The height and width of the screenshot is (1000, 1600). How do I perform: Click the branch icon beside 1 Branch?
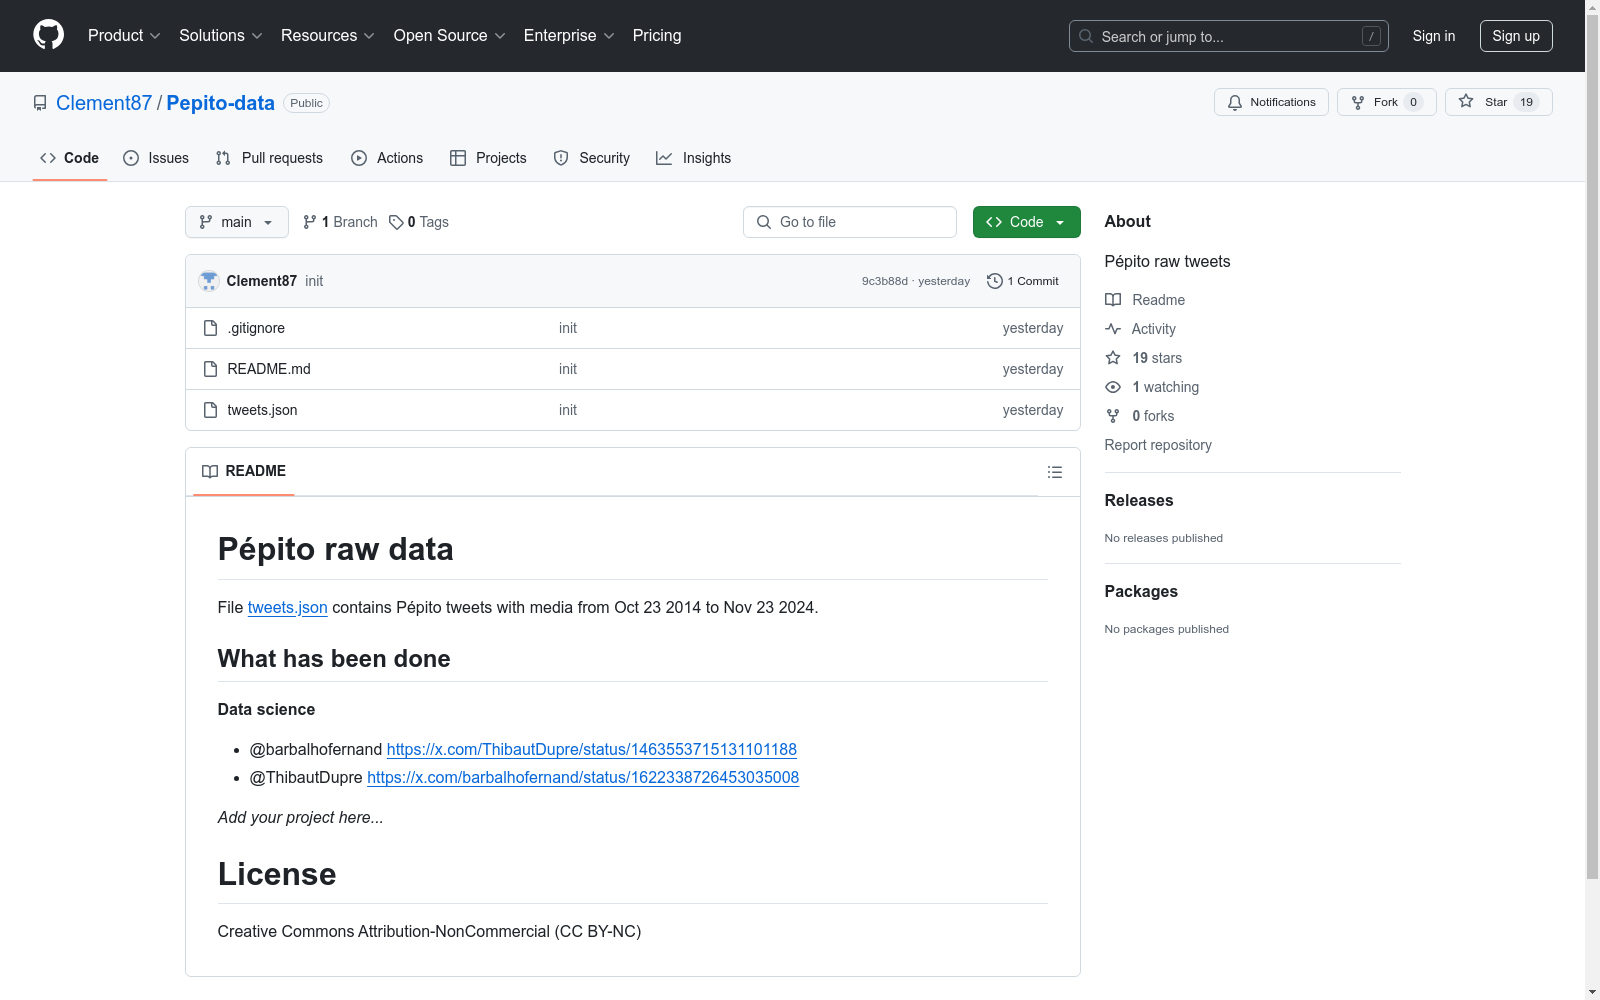coord(310,222)
